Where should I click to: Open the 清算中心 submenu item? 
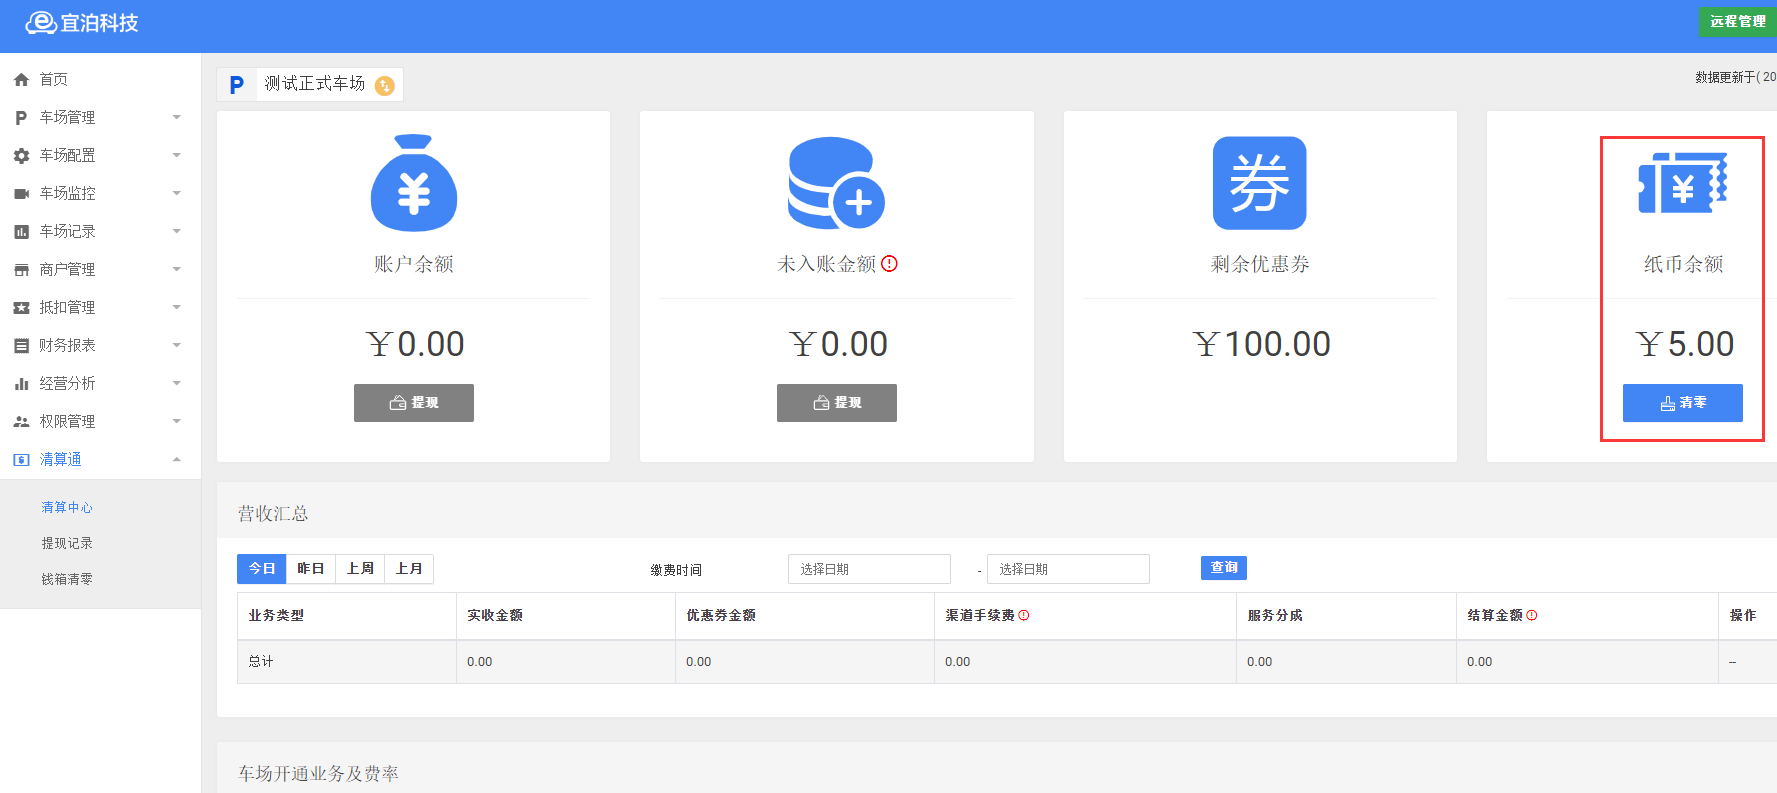tap(67, 508)
